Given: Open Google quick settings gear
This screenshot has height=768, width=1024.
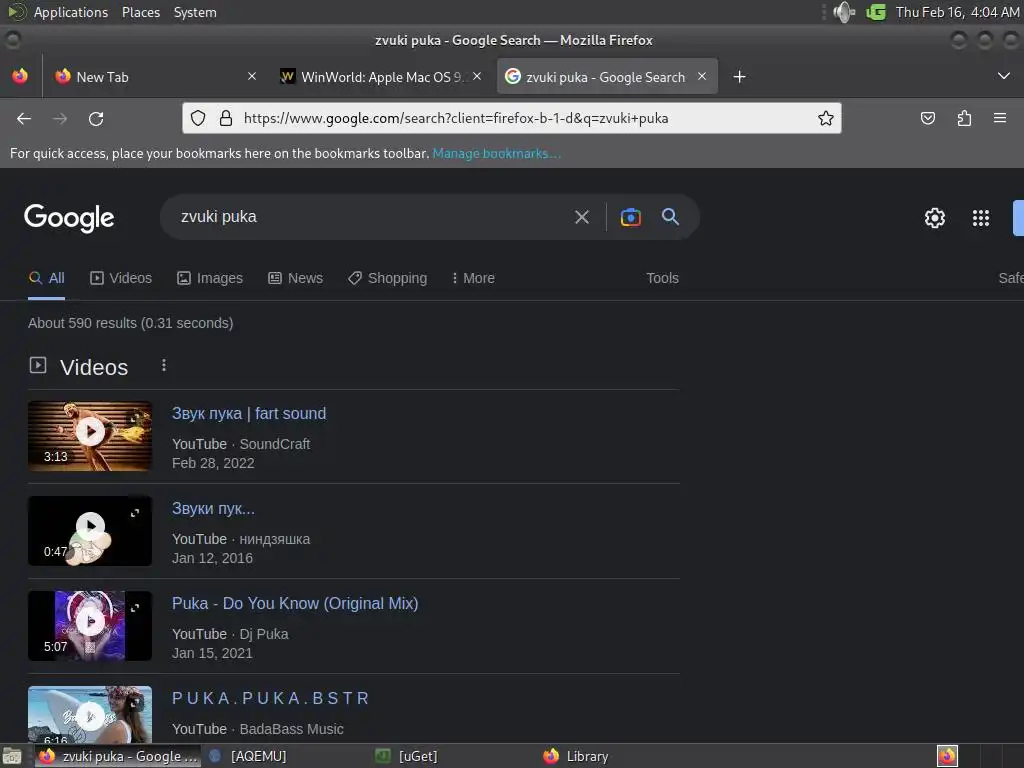Looking at the screenshot, I should 935,217.
